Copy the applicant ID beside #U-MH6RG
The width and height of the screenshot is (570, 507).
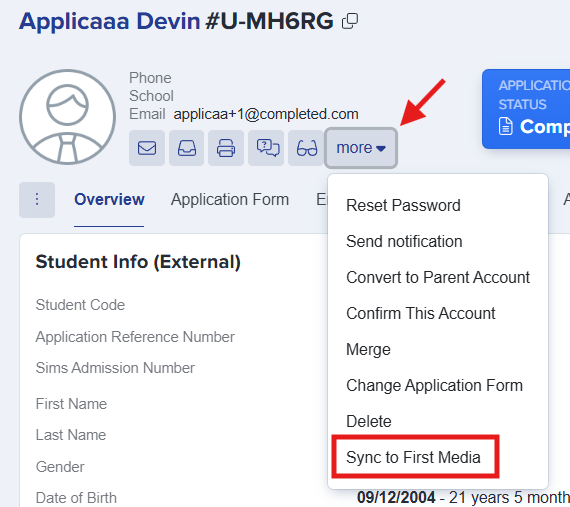tap(350, 21)
